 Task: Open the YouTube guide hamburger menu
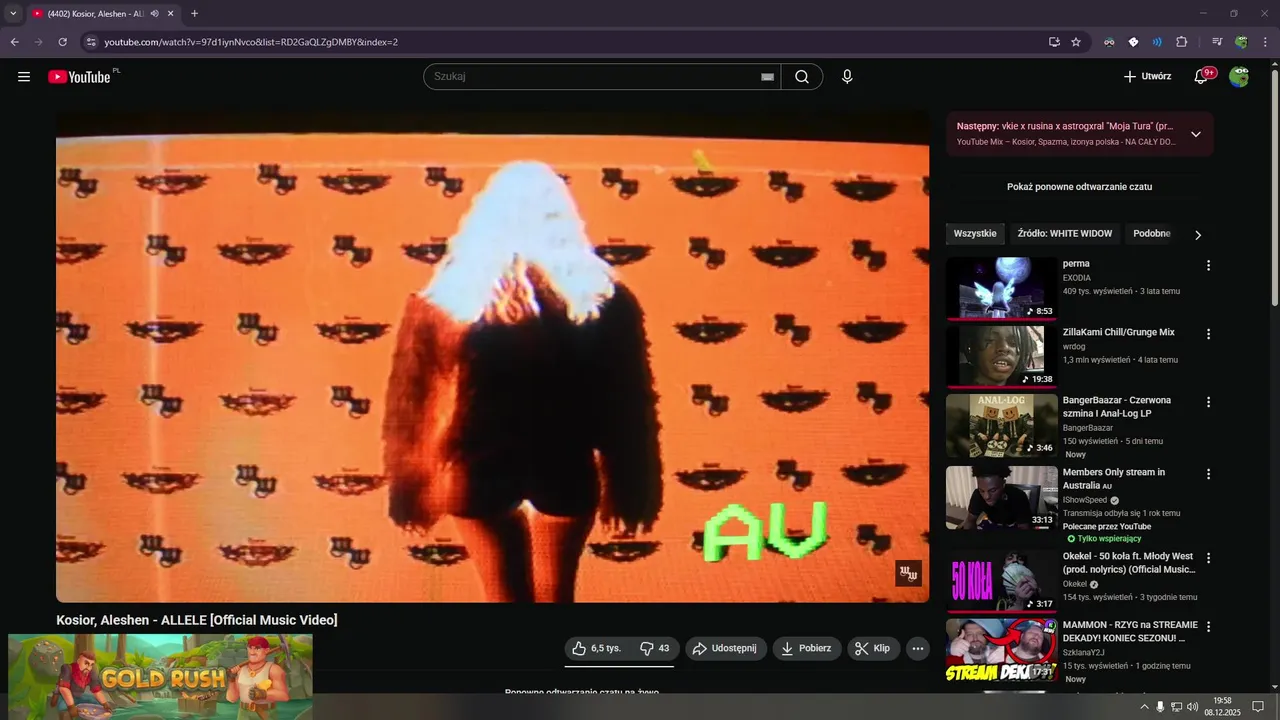point(24,76)
